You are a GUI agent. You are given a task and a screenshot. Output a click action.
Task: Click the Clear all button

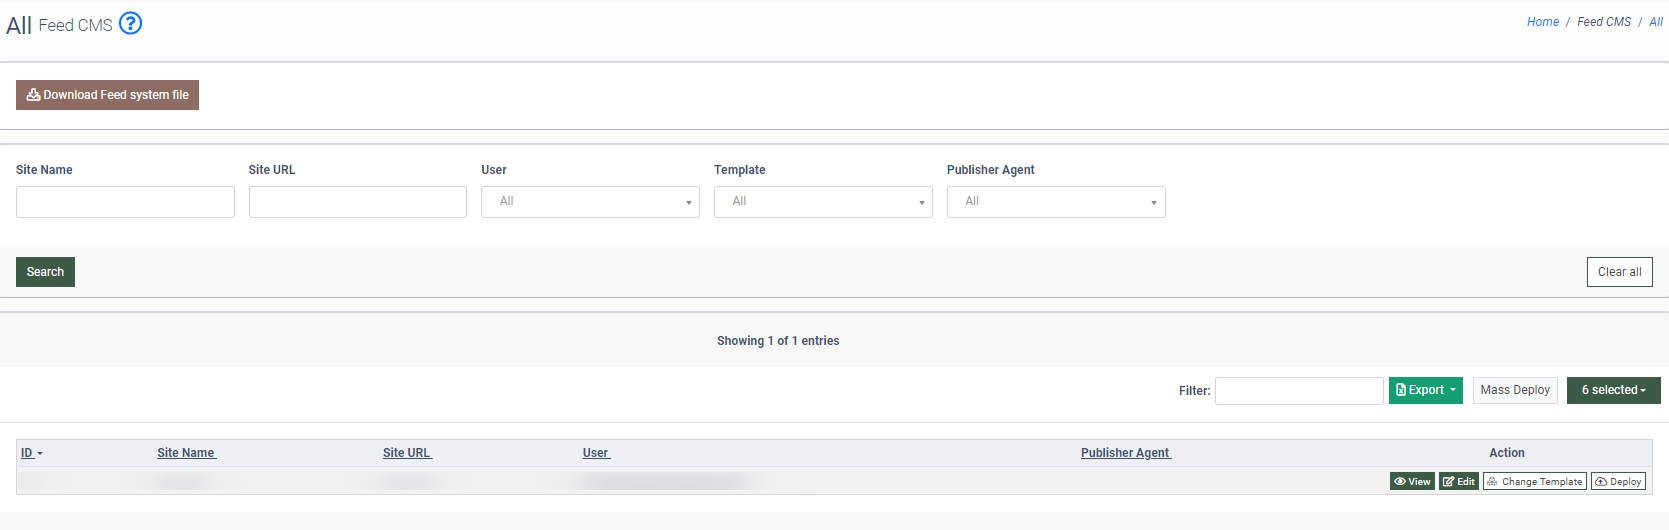click(1619, 272)
